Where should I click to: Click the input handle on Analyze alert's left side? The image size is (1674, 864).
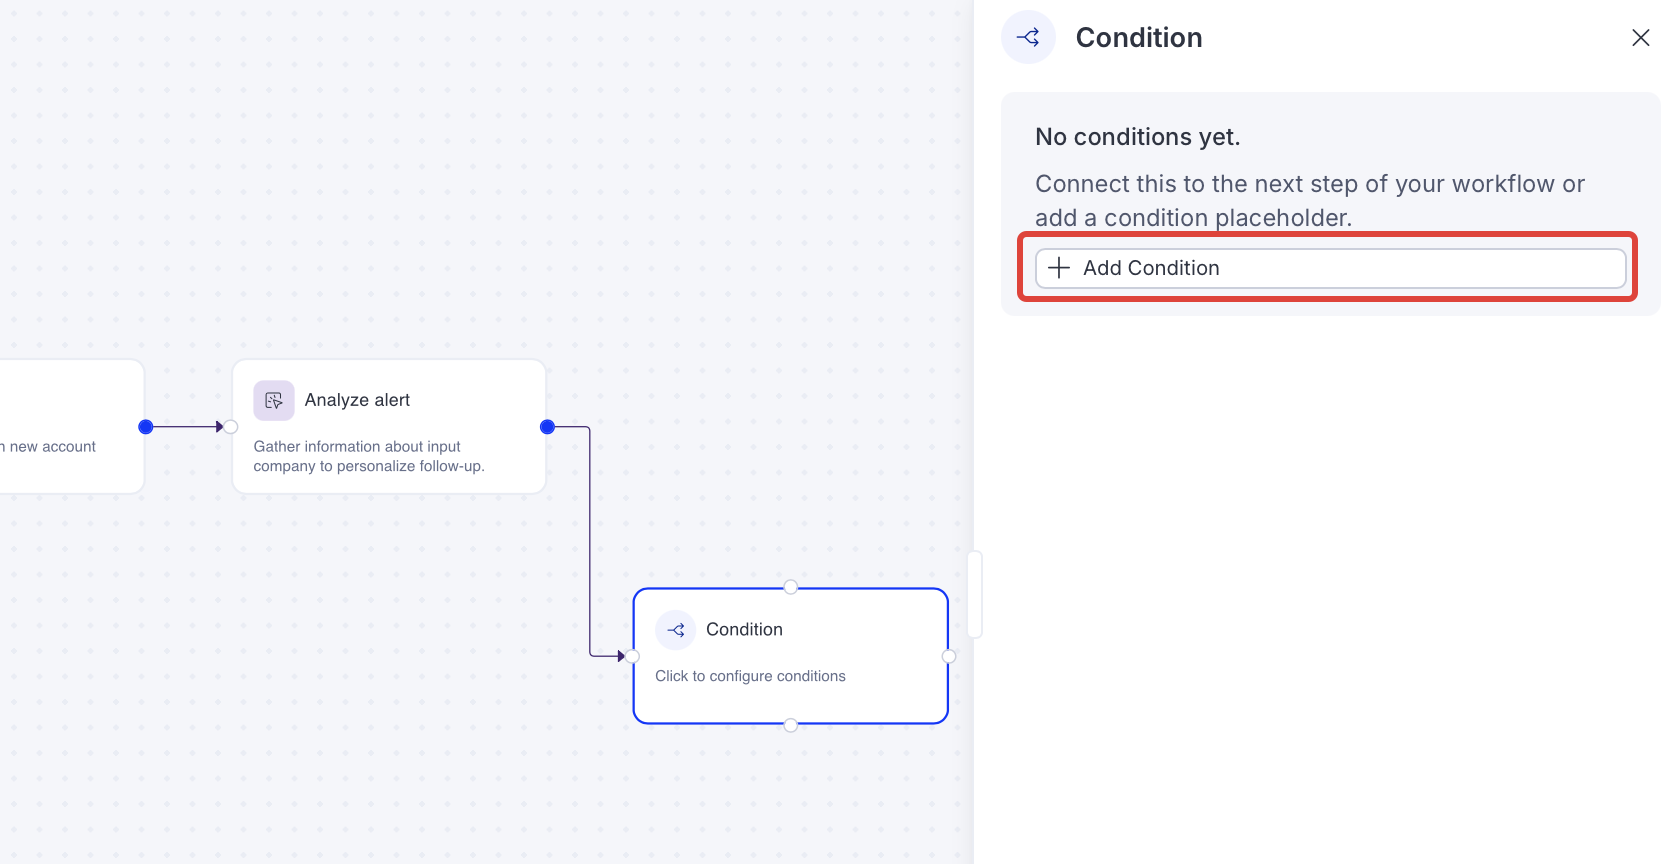coord(229,426)
